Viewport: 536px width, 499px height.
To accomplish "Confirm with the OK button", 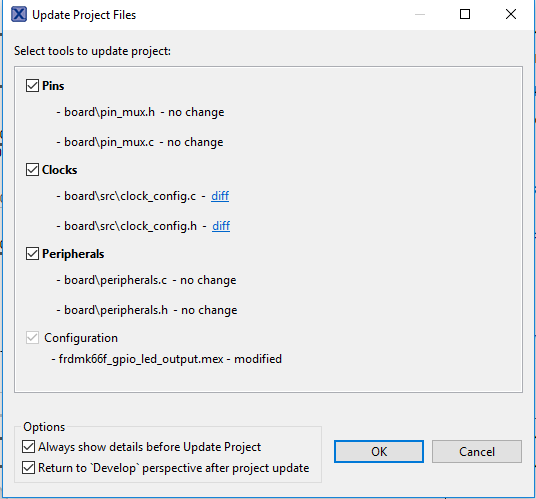I will [379, 451].
